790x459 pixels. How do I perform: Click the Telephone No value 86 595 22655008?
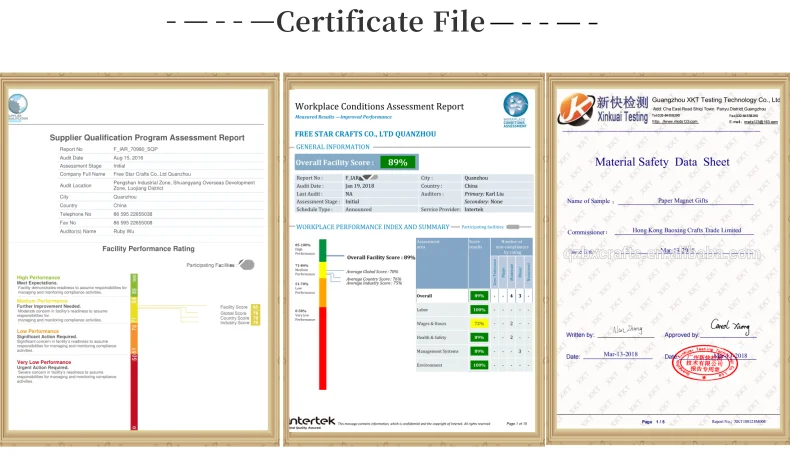[133, 214]
